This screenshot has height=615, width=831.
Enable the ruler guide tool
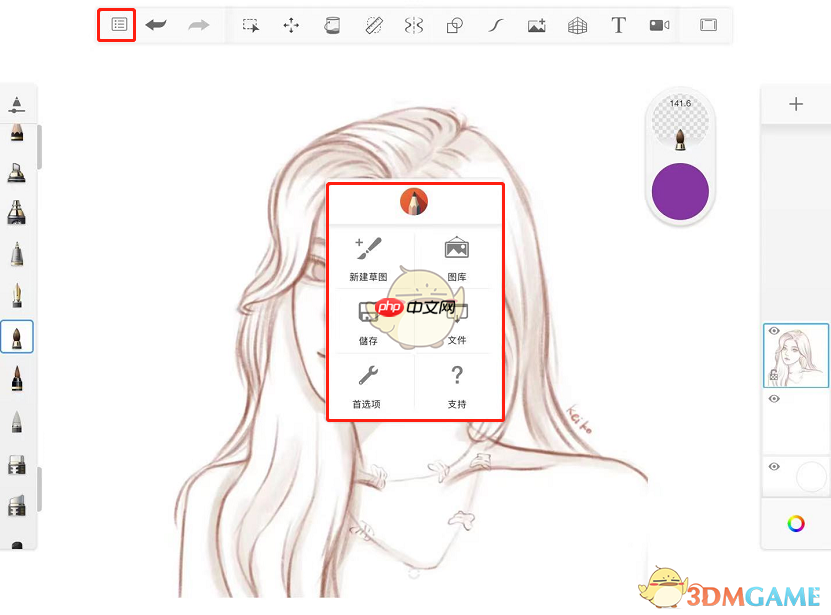point(374,25)
